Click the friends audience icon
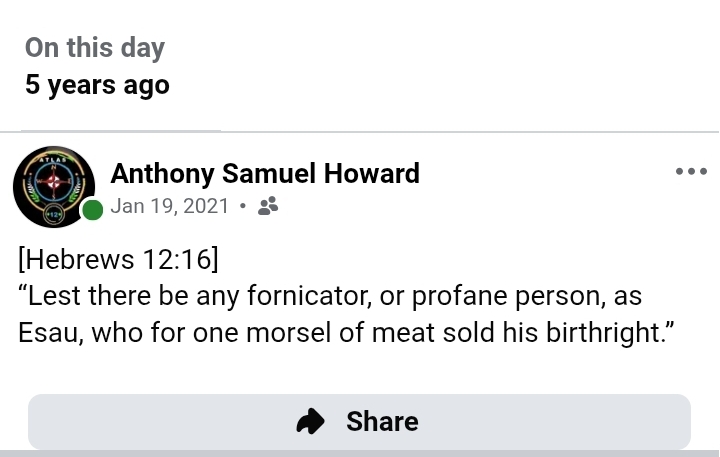720x457 pixels. (268, 207)
